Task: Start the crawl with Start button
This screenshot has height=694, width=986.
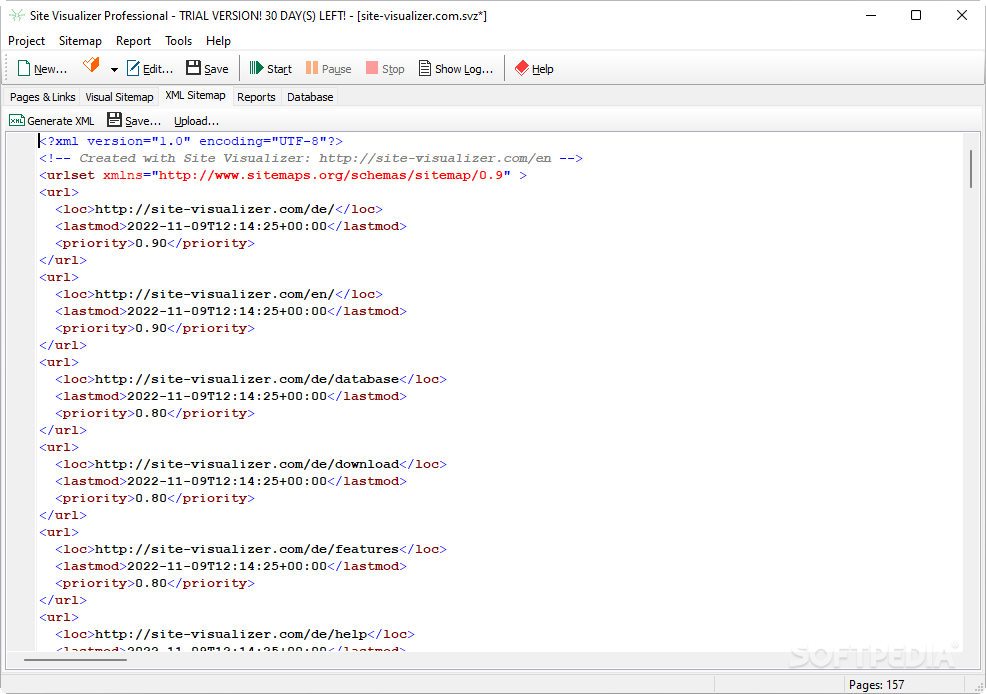Action: pyautogui.click(x=270, y=69)
